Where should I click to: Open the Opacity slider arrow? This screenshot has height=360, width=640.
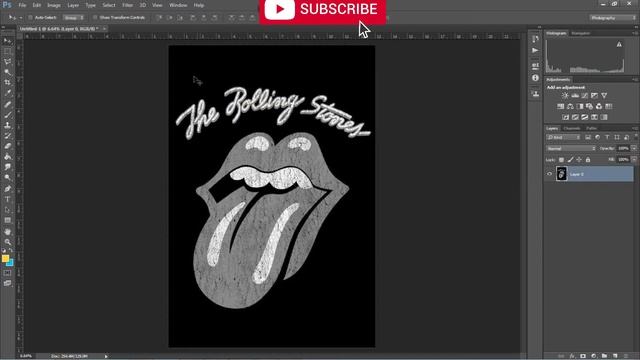[634, 149]
